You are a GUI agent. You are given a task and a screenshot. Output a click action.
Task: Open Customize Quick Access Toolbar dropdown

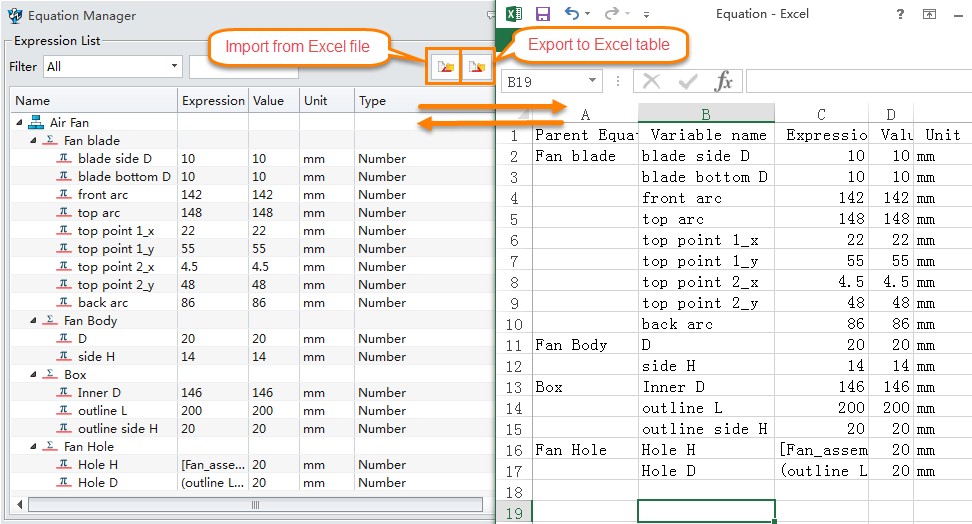(647, 14)
